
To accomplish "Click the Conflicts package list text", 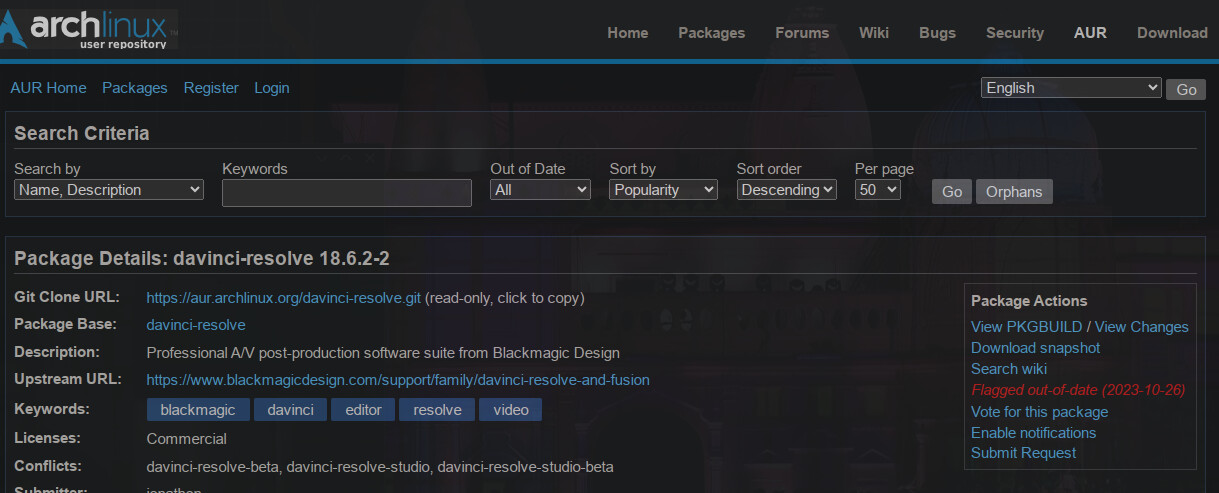I will coord(380,467).
